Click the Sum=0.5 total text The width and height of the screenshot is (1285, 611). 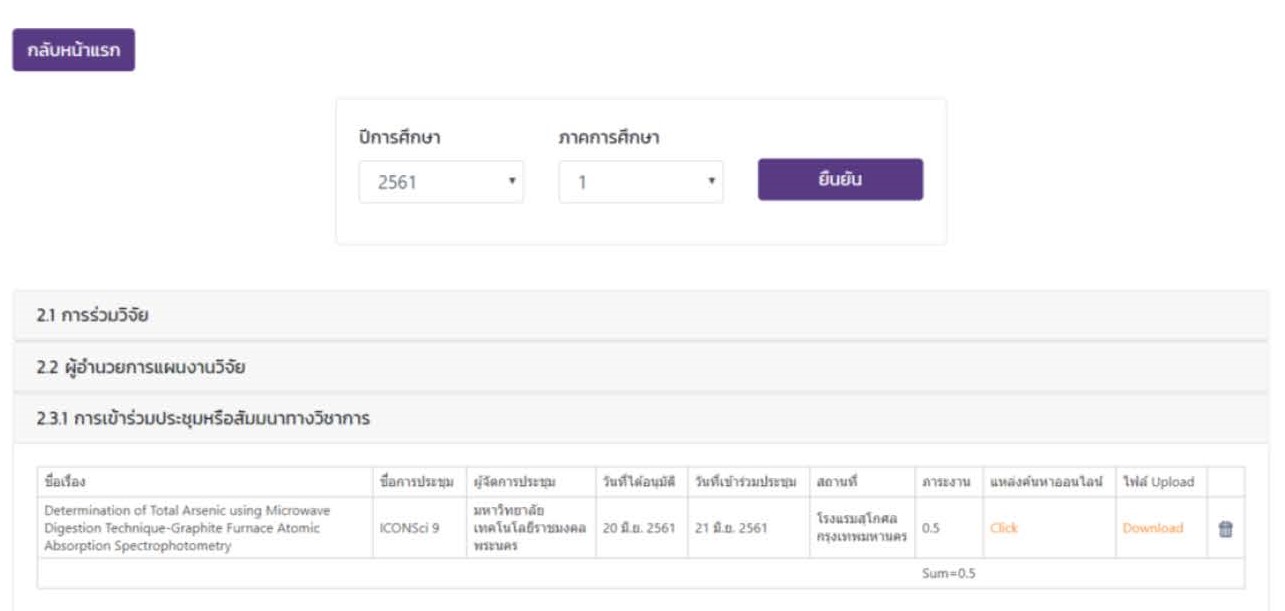click(x=948, y=573)
